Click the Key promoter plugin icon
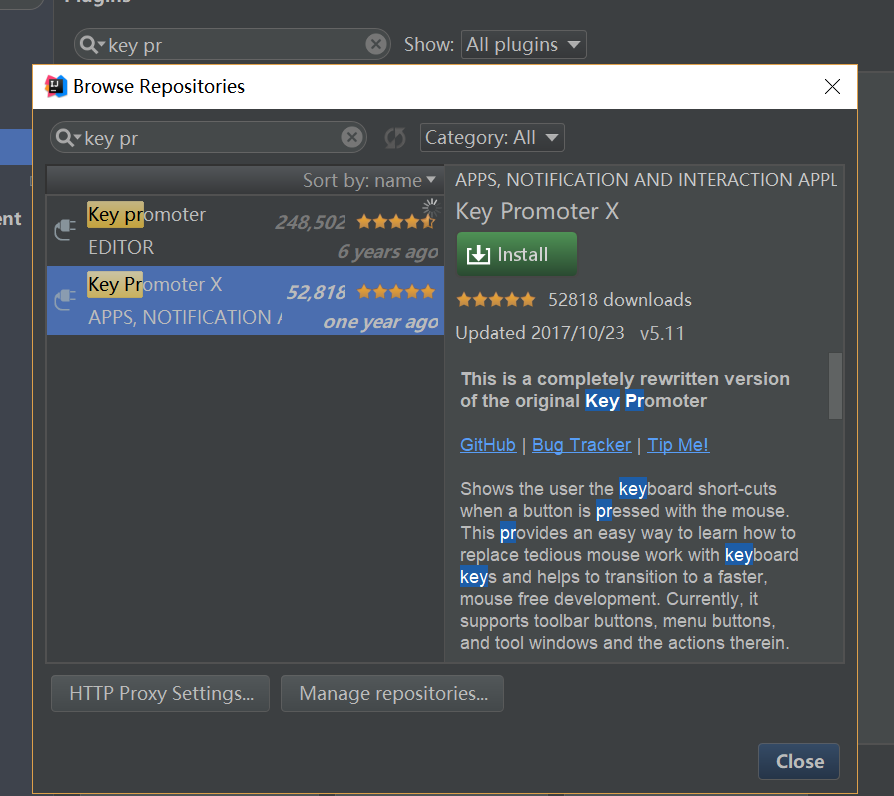This screenshot has height=796, width=894. pos(65,229)
